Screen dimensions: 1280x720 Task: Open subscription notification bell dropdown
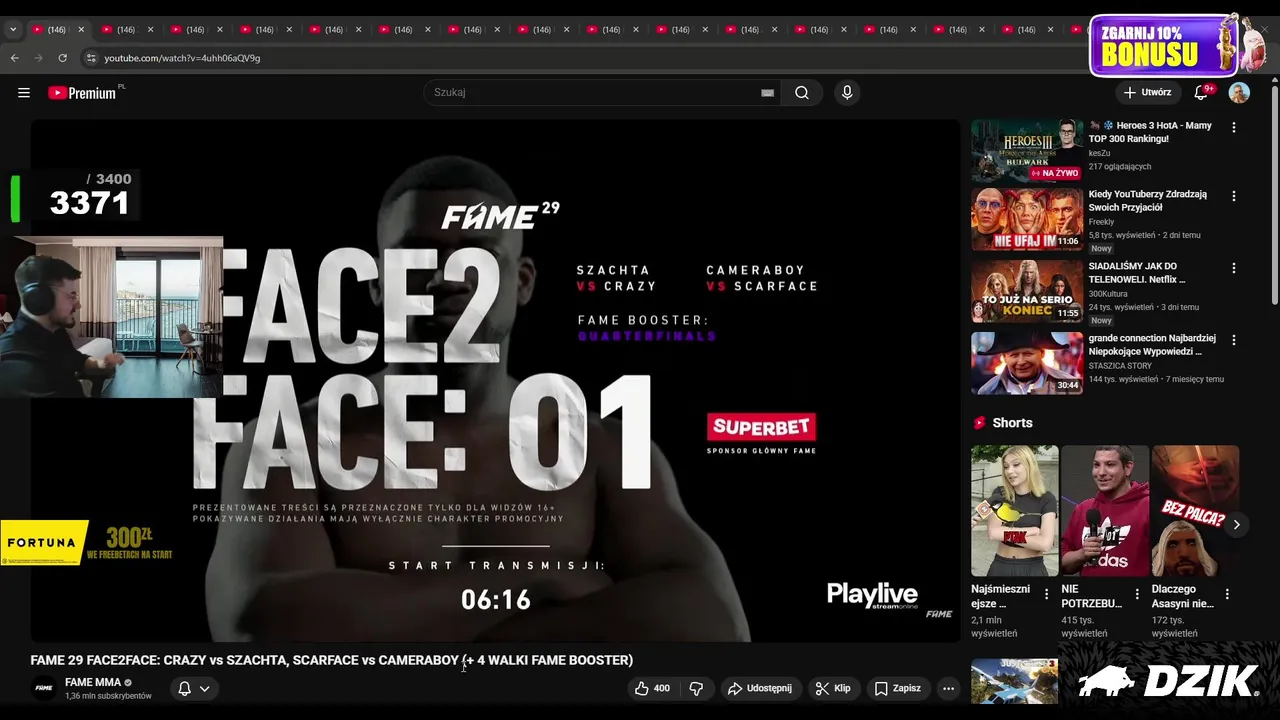tap(194, 688)
